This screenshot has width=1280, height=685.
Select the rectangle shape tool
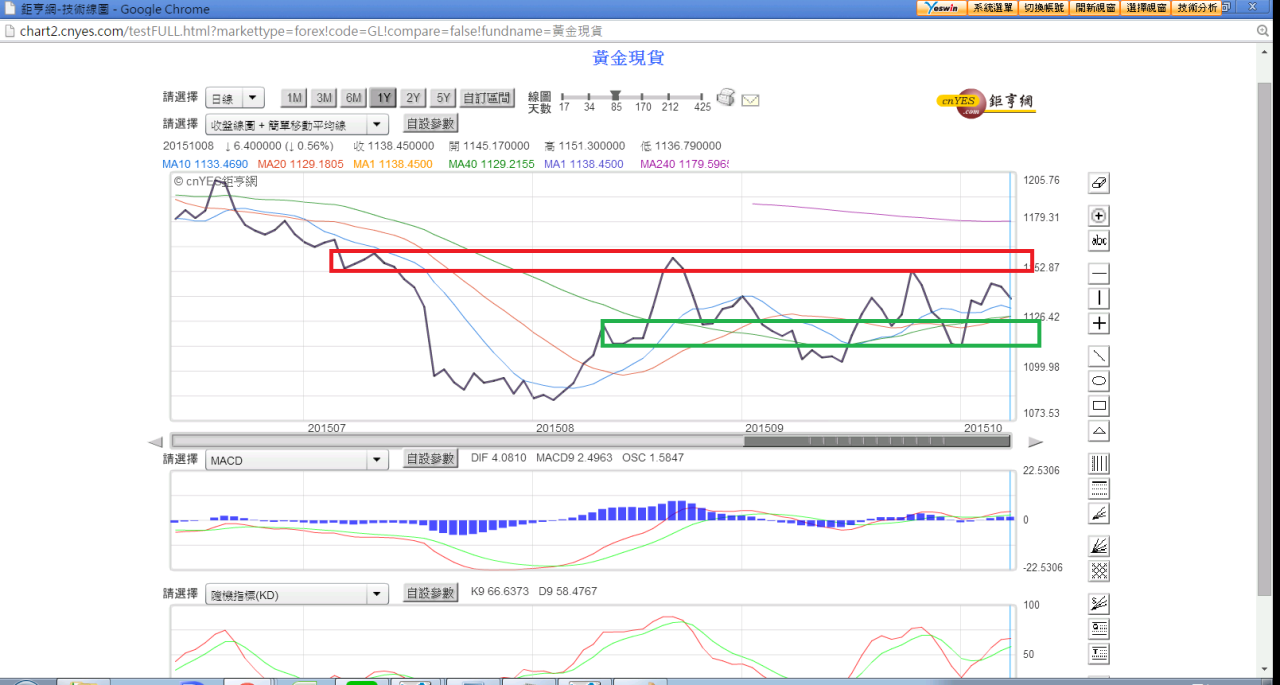1099,406
